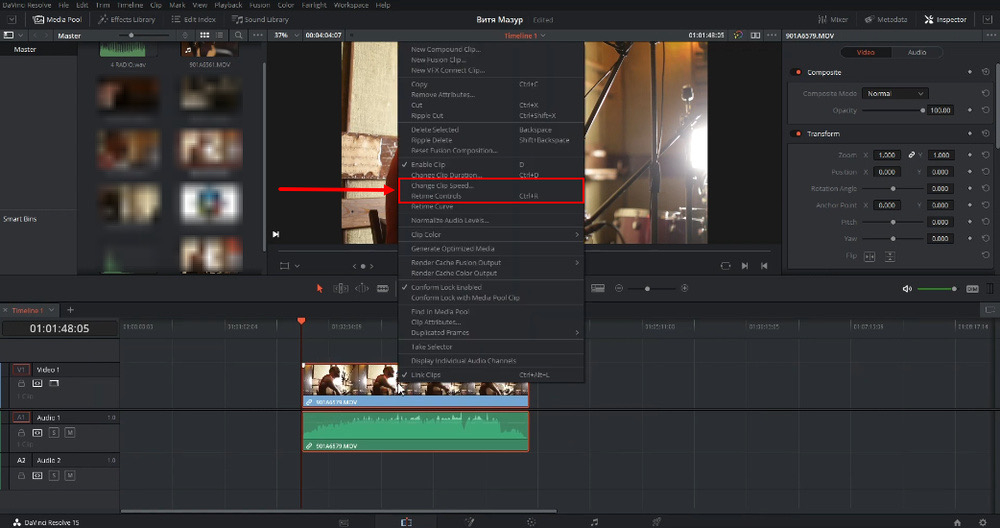Open the Media Pool panel
Screen dimensions: 1000x528
click(x=57, y=20)
